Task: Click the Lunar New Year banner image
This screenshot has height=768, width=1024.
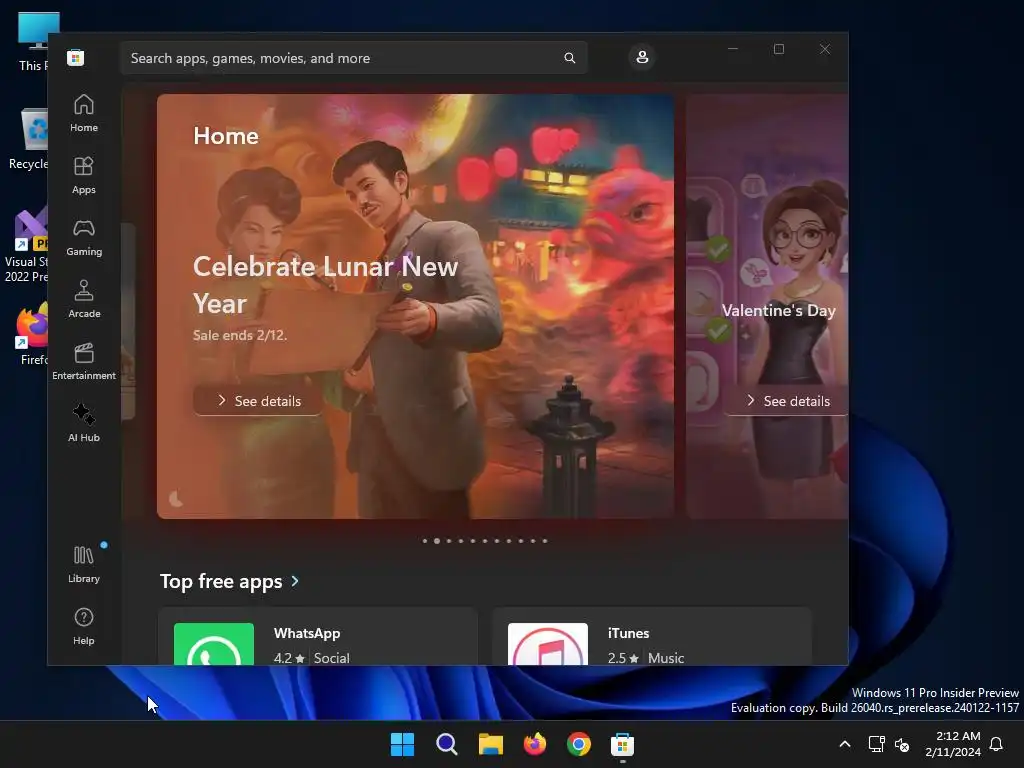Action: tap(415, 306)
